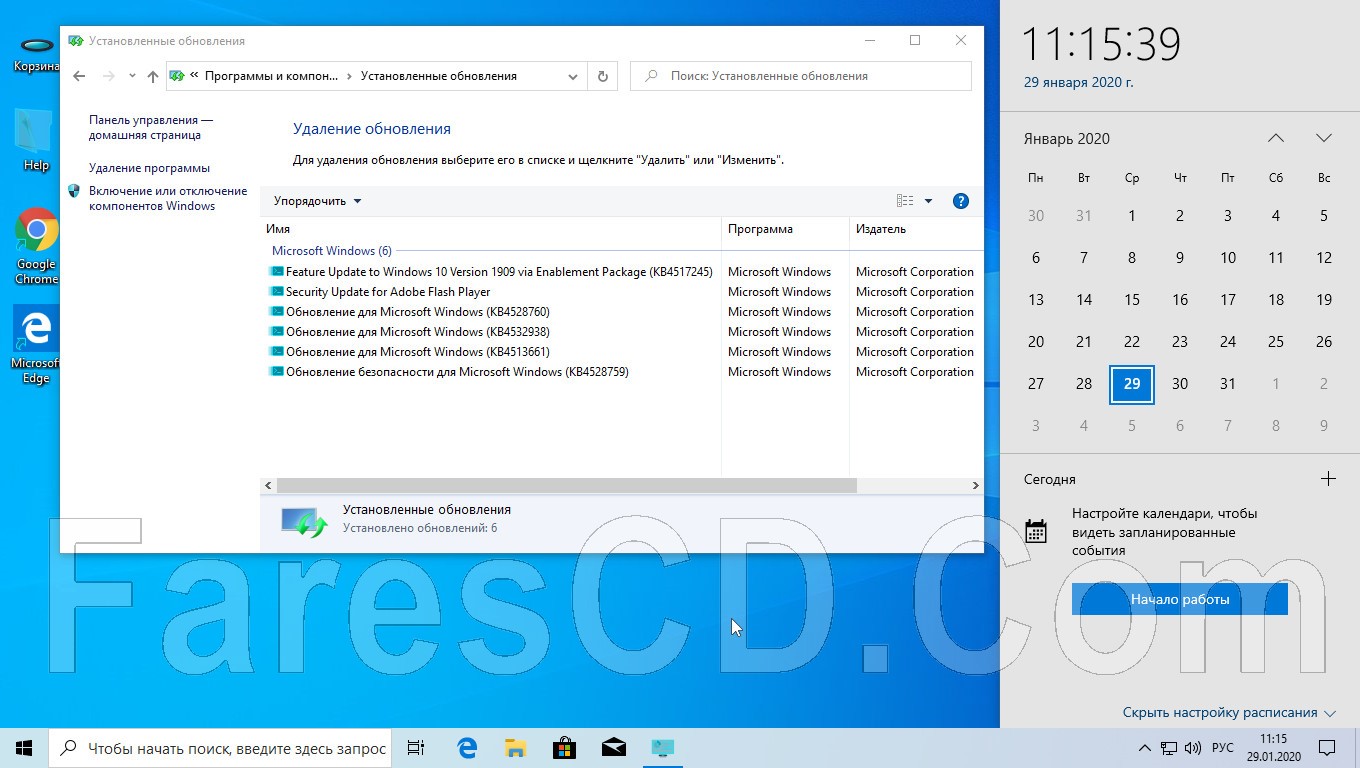Select the security update KB4528759 row
The image size is (1360, 768).
pyautogui.click(x=622, y=372)
